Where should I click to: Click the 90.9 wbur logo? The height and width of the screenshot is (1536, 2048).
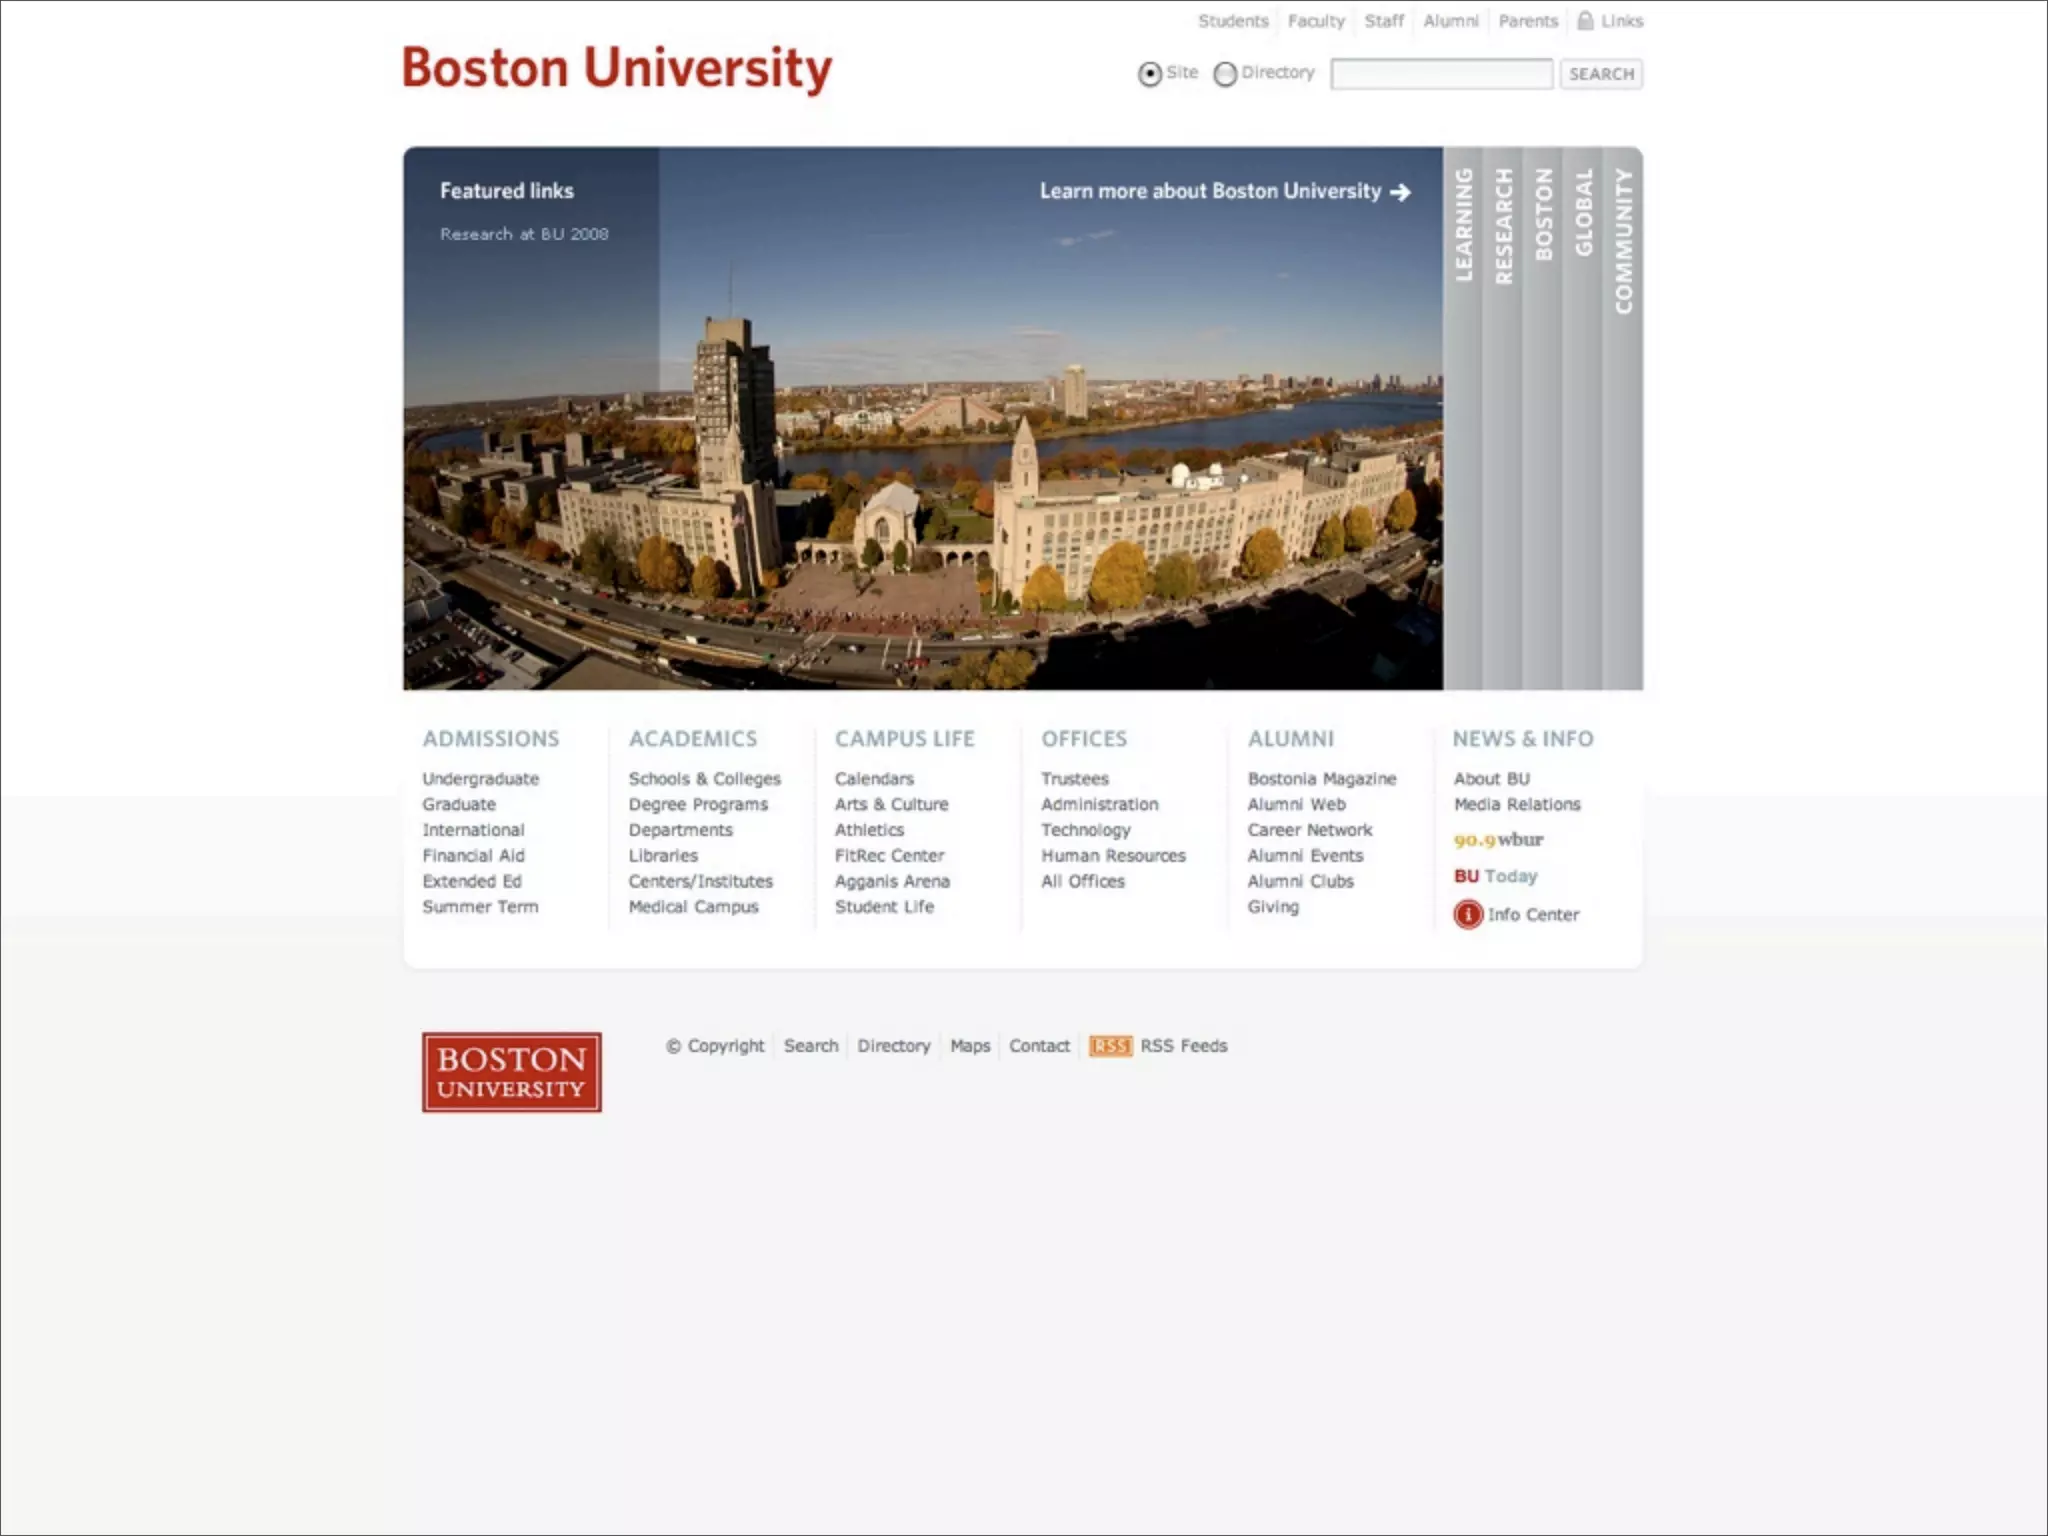1498,840
